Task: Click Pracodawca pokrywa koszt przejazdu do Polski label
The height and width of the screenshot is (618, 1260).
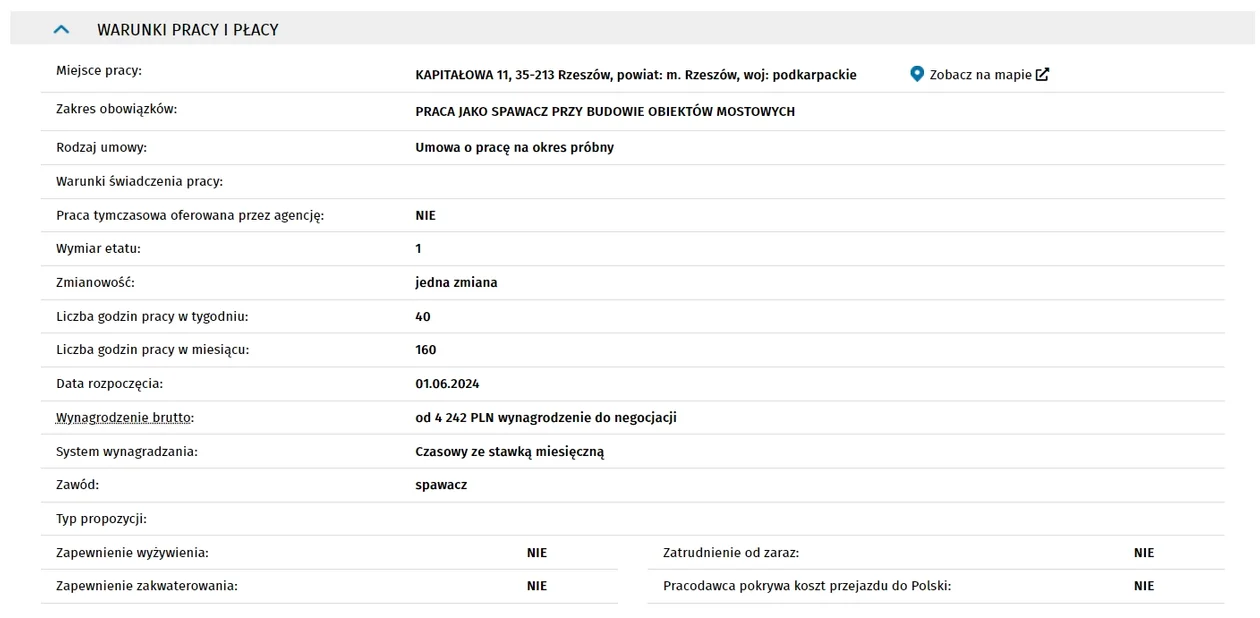Action: click(807, 586)
